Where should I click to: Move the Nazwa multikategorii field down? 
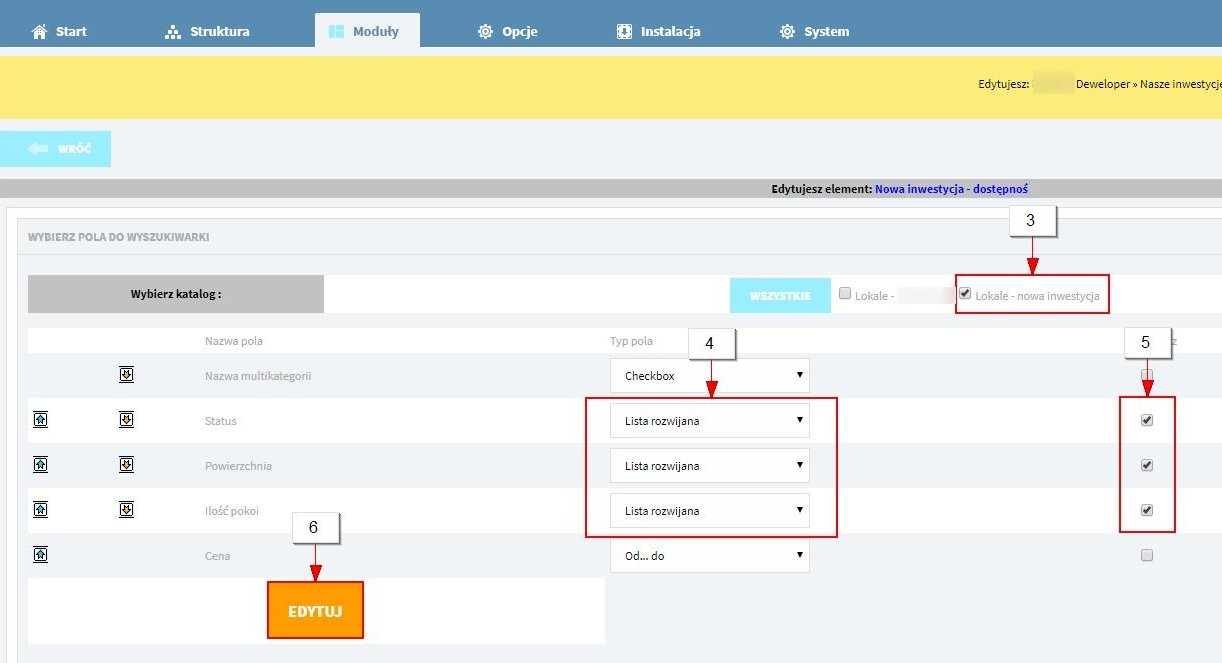126,375
